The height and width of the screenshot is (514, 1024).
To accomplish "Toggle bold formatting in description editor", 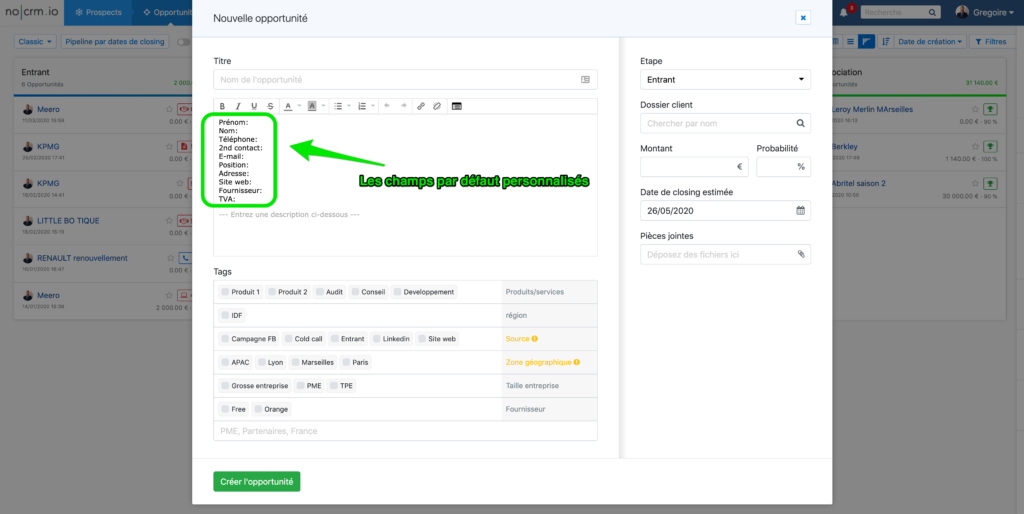I will point(222,105).
